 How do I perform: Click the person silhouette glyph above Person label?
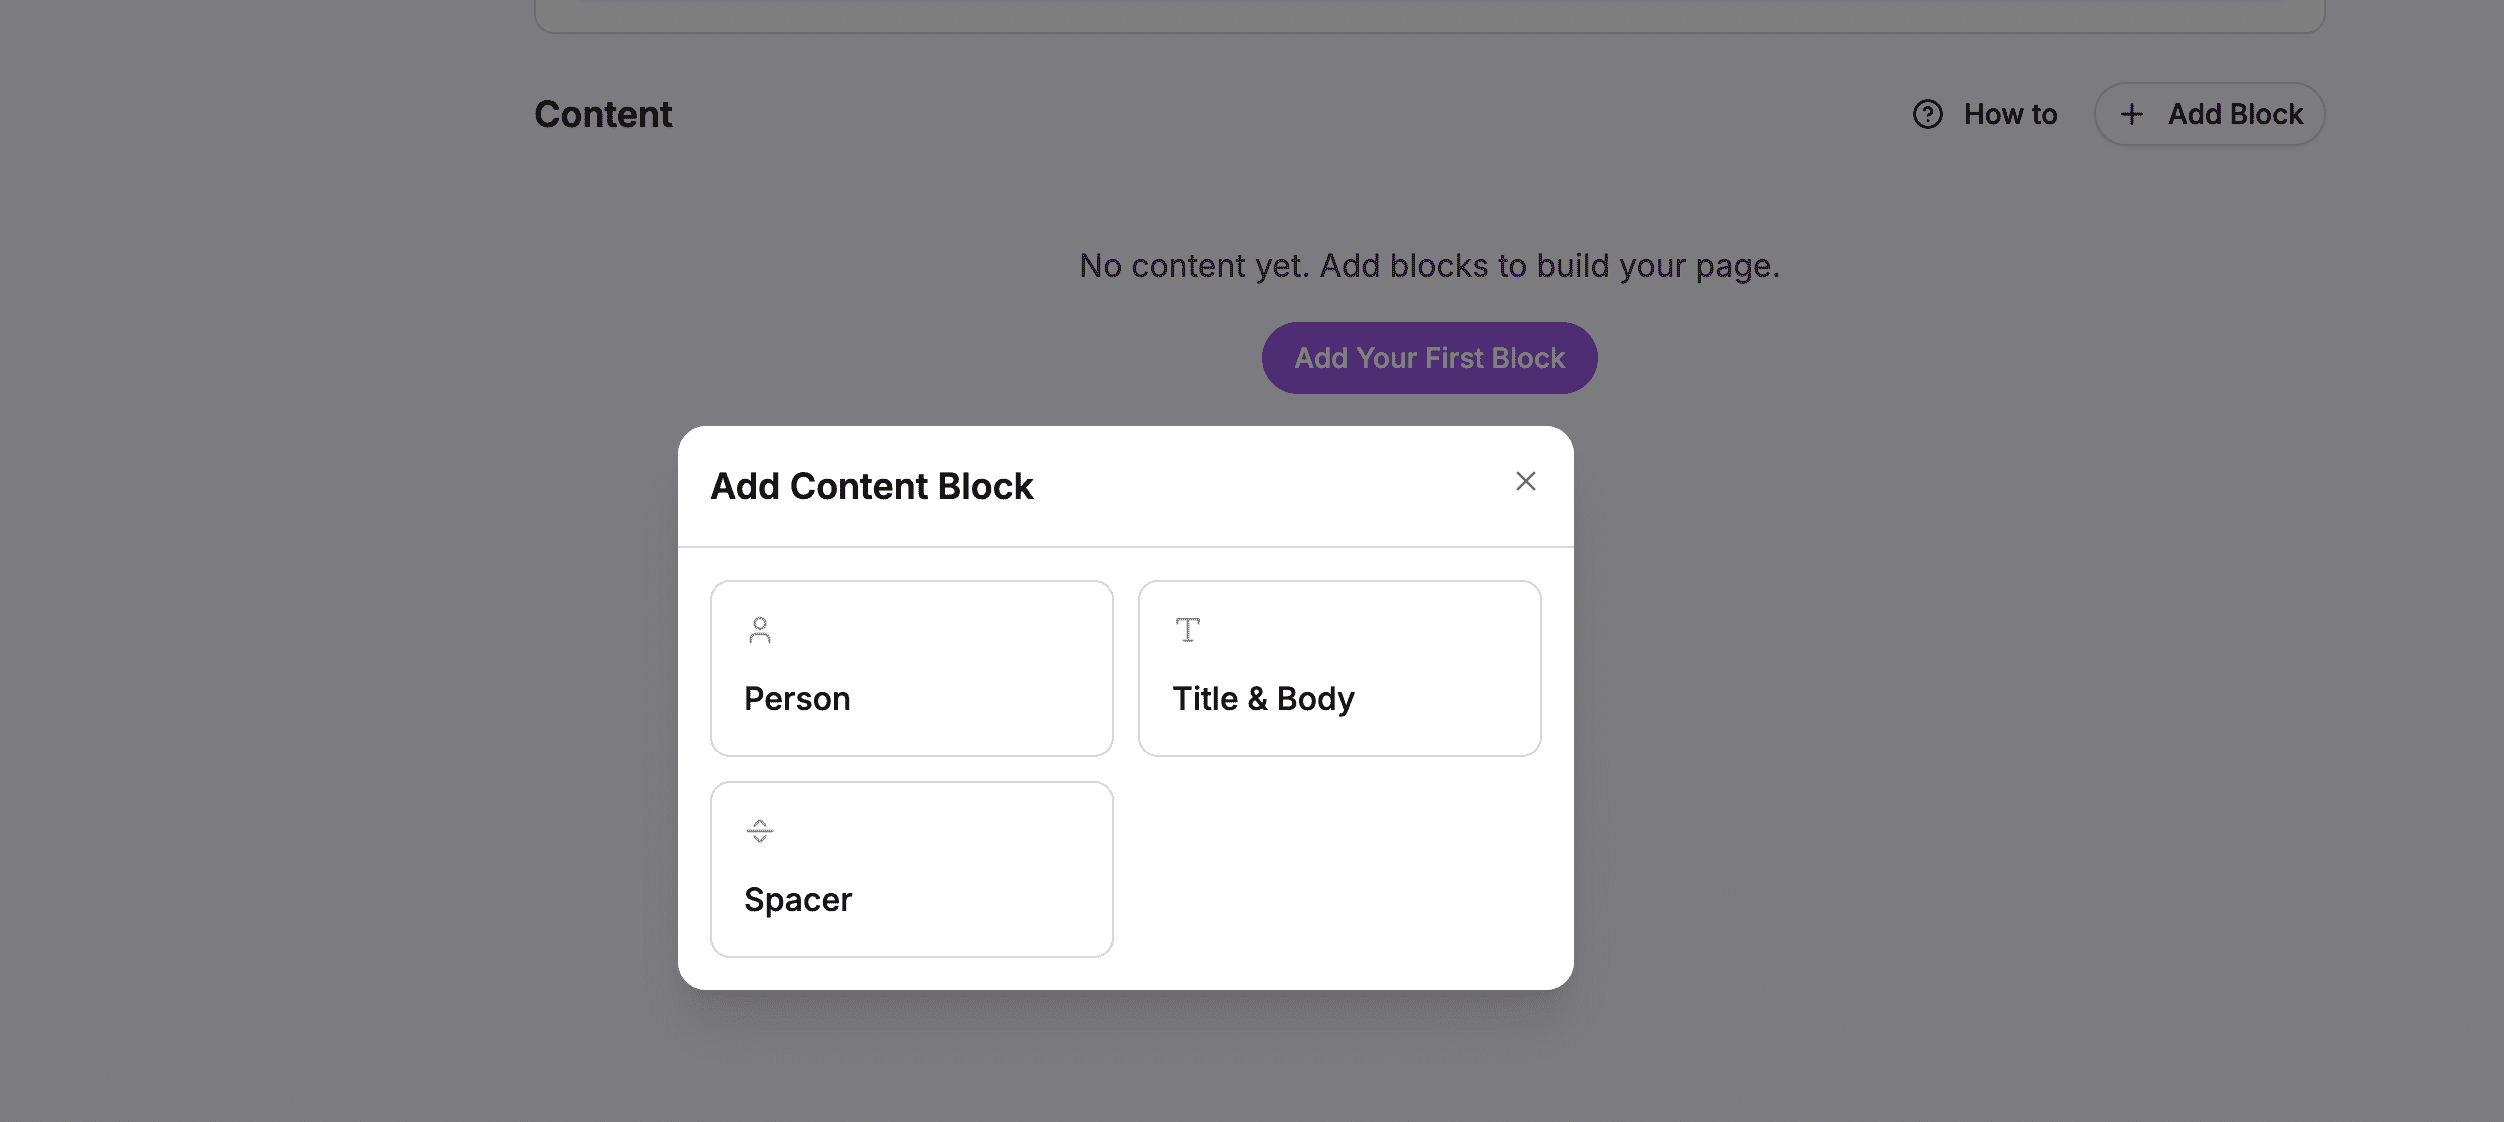[761, 630]
